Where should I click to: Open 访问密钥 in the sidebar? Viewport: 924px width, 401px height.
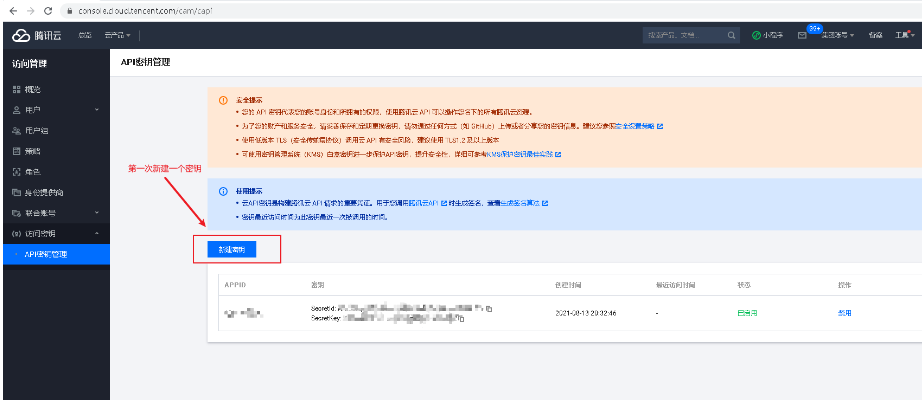tap(40, 234)
